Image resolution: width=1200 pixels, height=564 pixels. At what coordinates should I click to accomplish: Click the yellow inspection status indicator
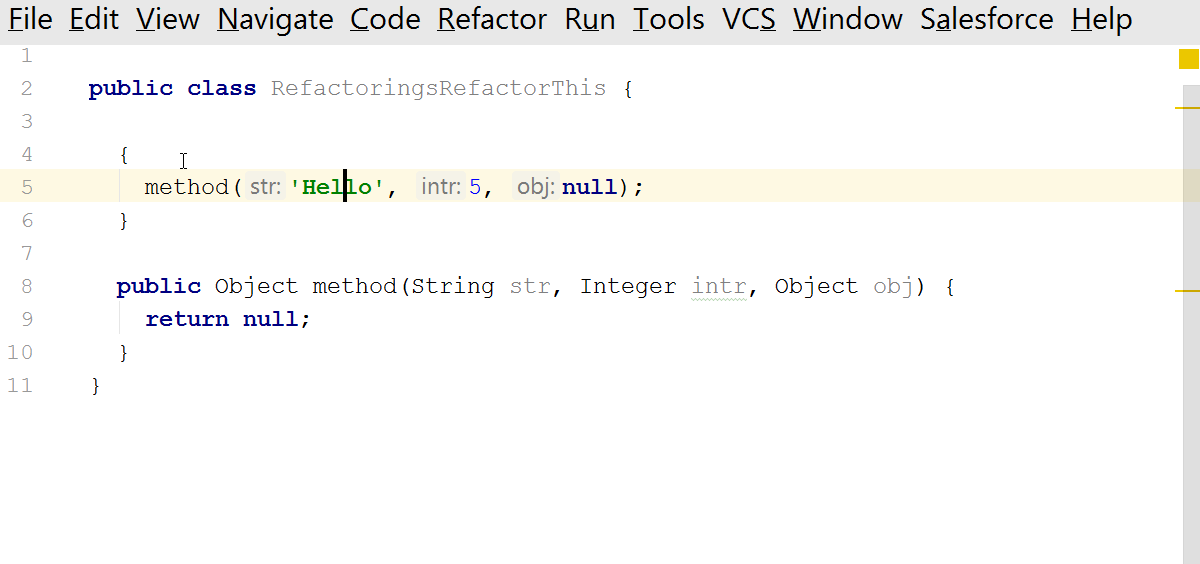pos(1188,60)
